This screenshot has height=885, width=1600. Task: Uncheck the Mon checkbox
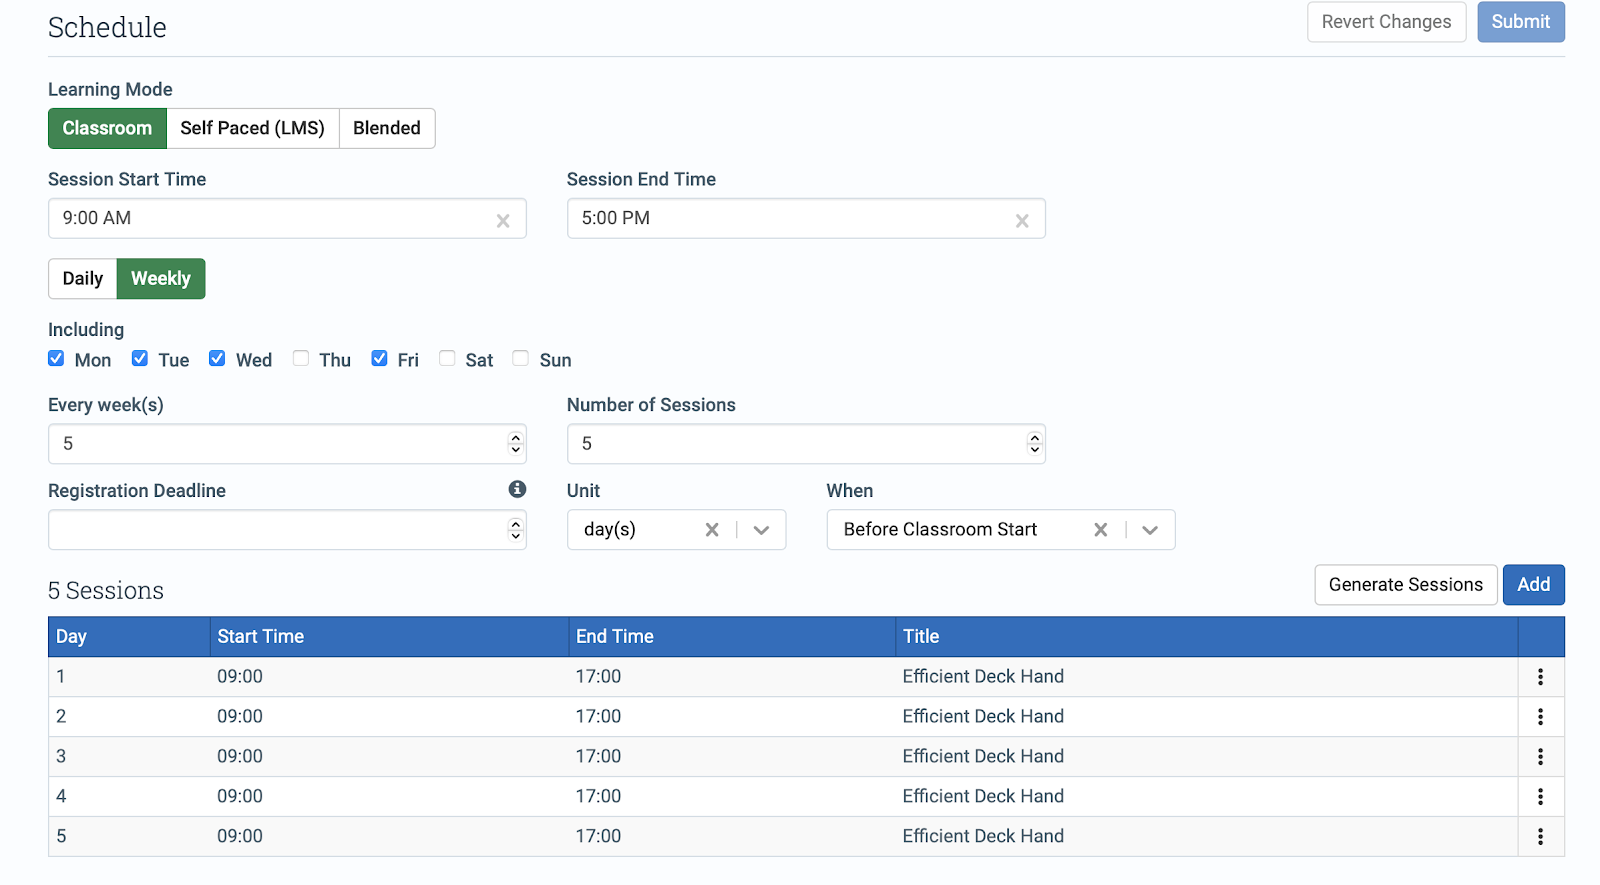pos(56,359)
